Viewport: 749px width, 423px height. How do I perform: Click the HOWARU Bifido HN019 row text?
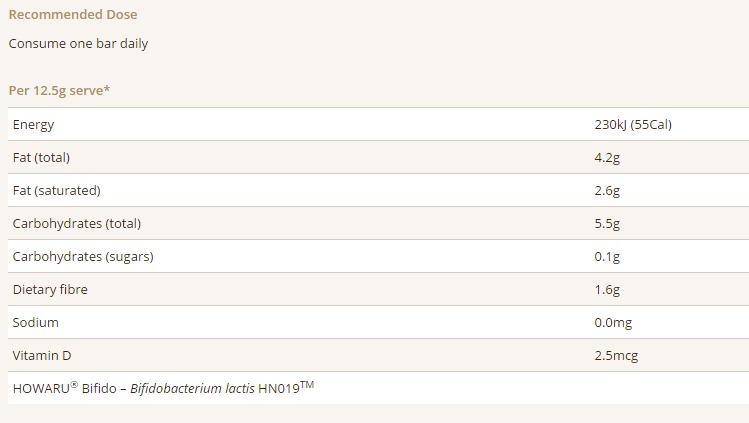coord(163,387)
